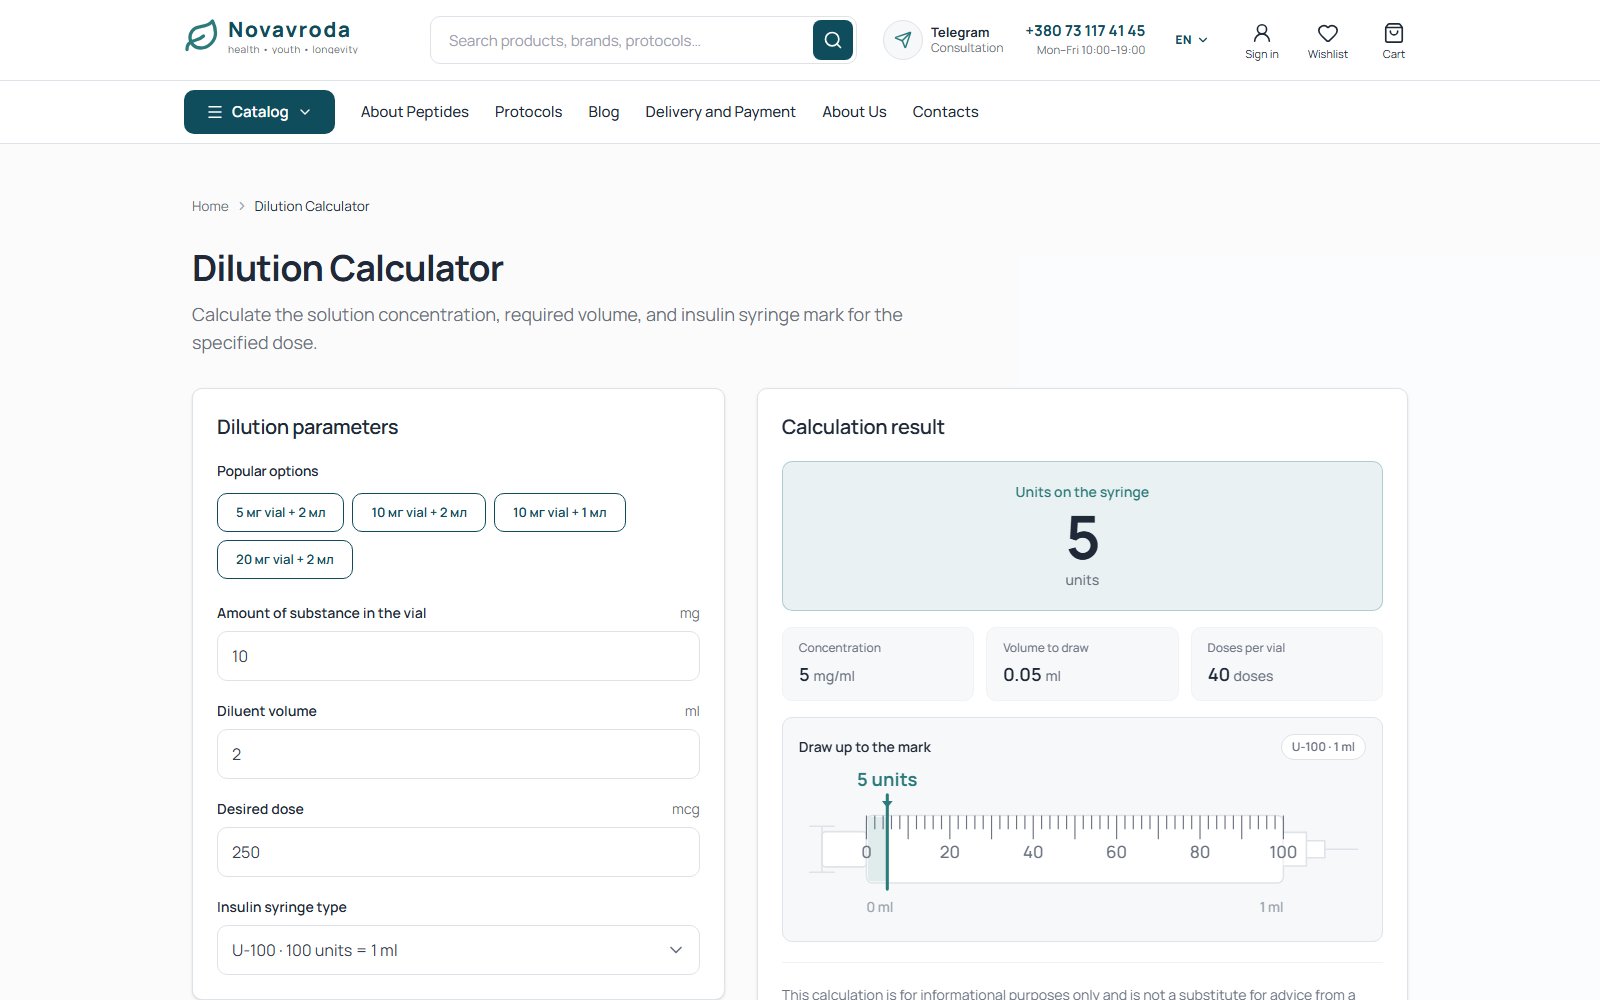The image size is (1600, 1000).
Task: Select the 20 мг vial + 2 мл preset
Action: [x=285, y=559]
